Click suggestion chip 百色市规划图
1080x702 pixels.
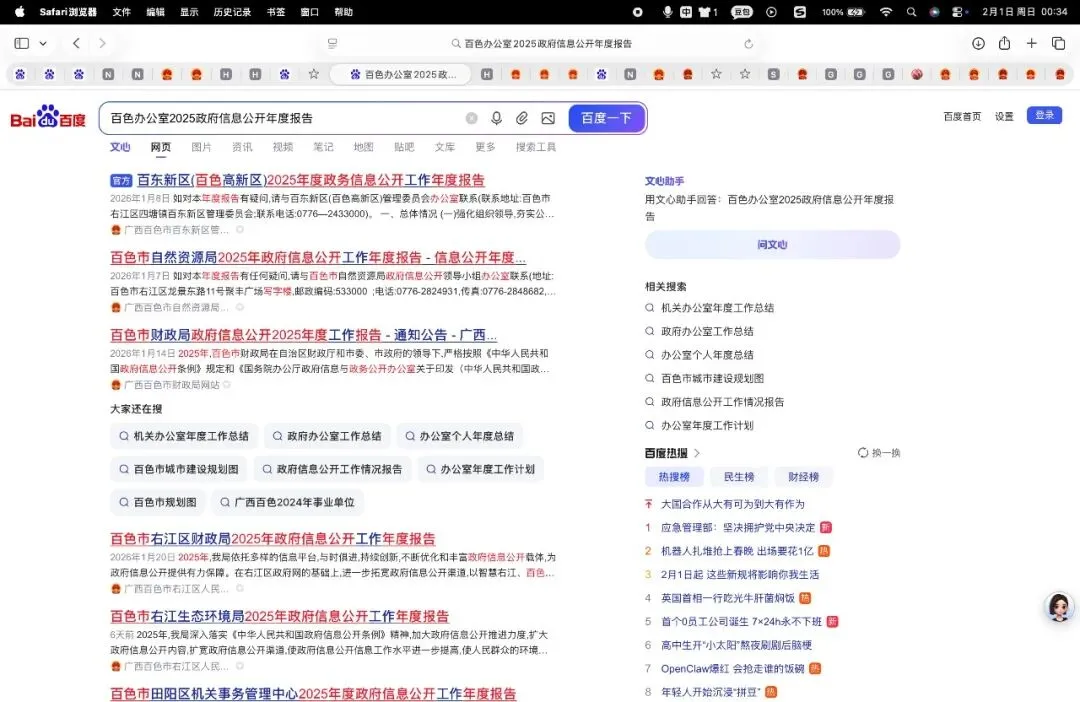tap(158, 502)
